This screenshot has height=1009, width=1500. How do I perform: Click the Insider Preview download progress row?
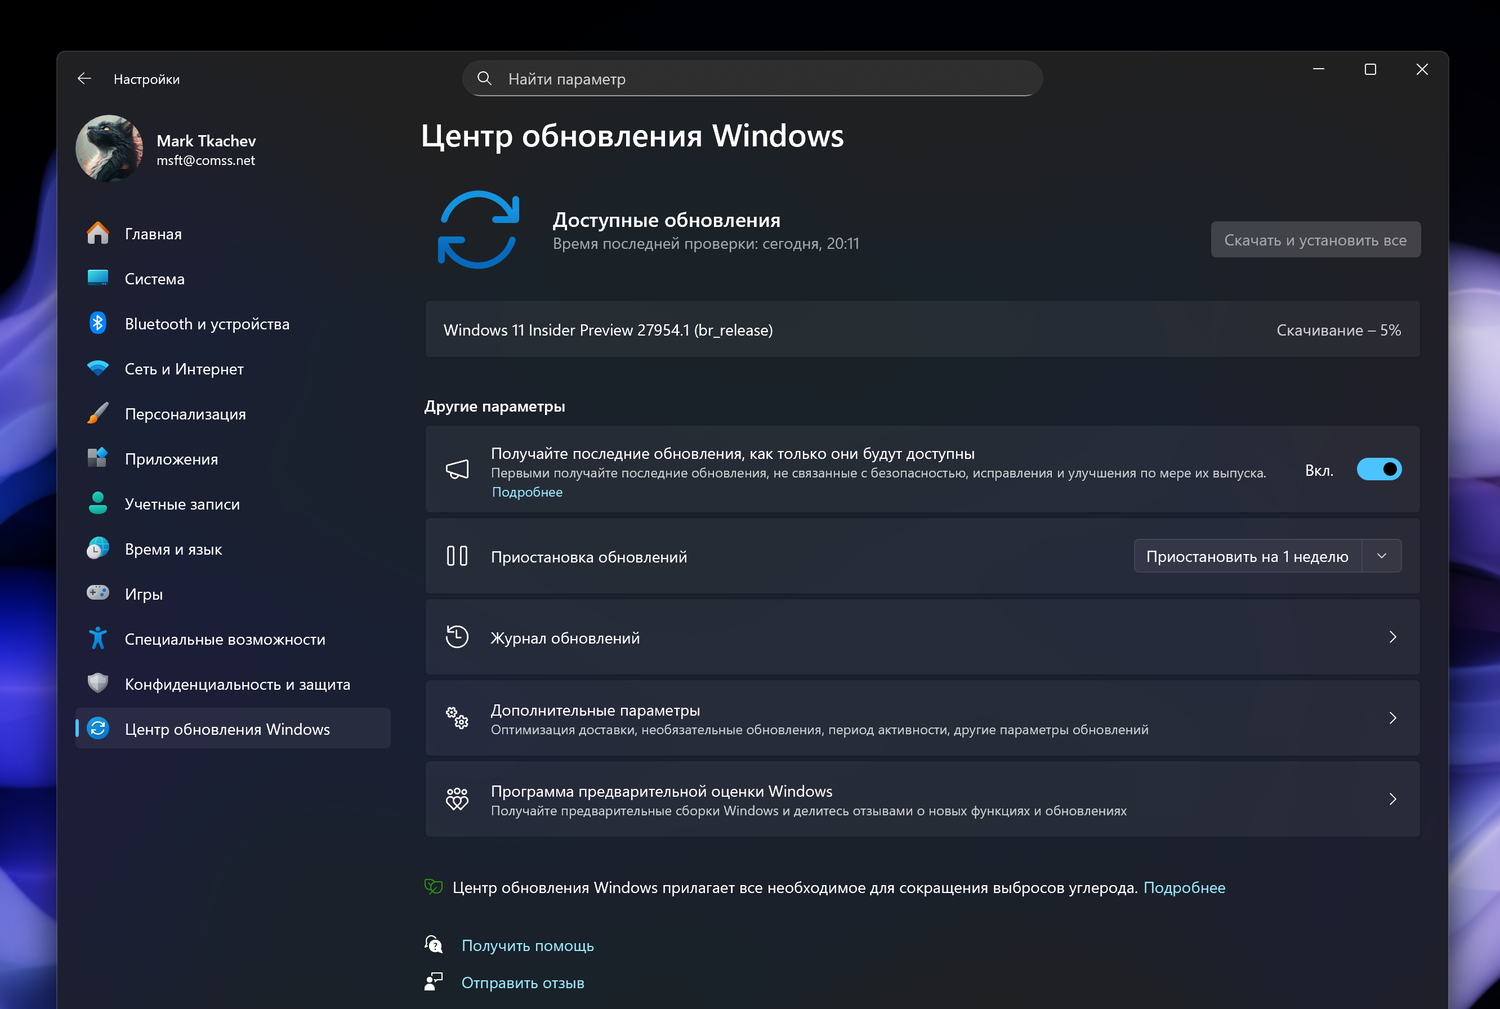[922, 329]
